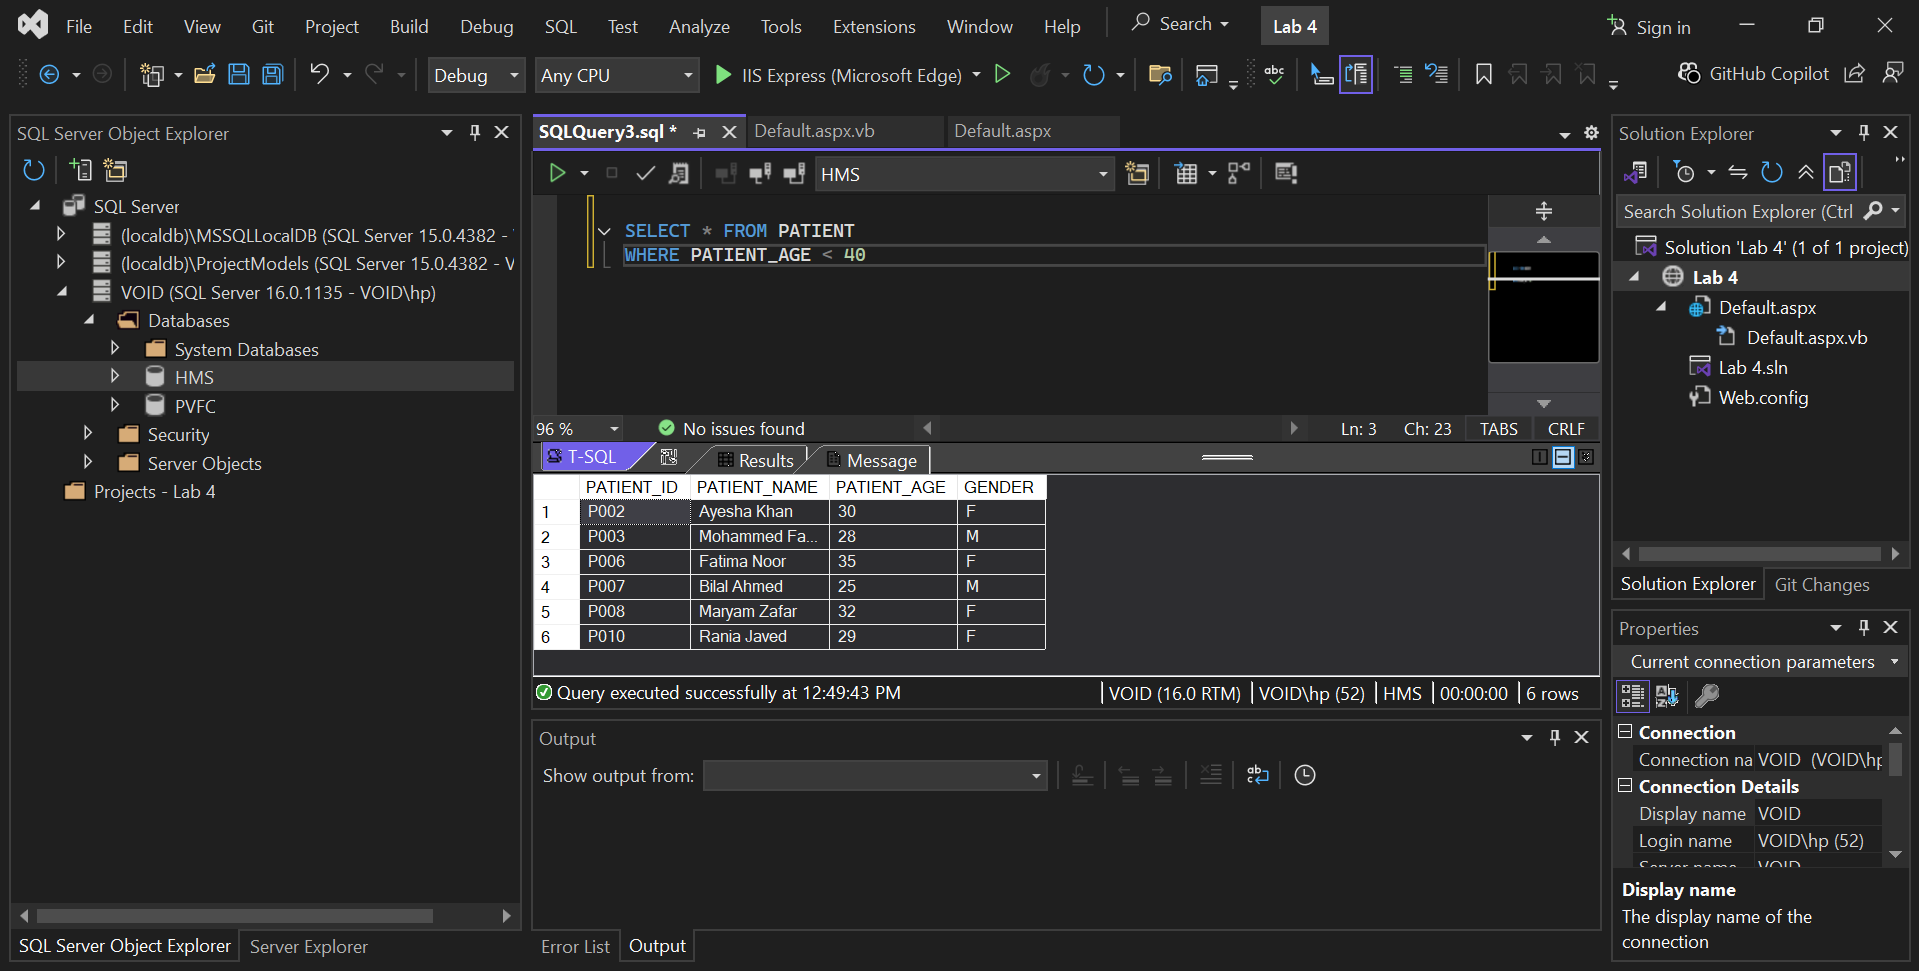Click the Parse checkmark icon in query toolbar
The image size is (1919, 971).
[646, 174]
